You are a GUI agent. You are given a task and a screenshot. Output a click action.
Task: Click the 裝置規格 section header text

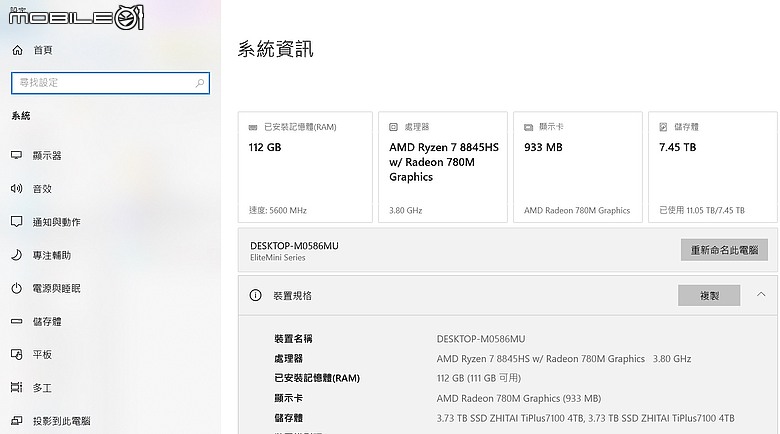[x=292, y=296]
